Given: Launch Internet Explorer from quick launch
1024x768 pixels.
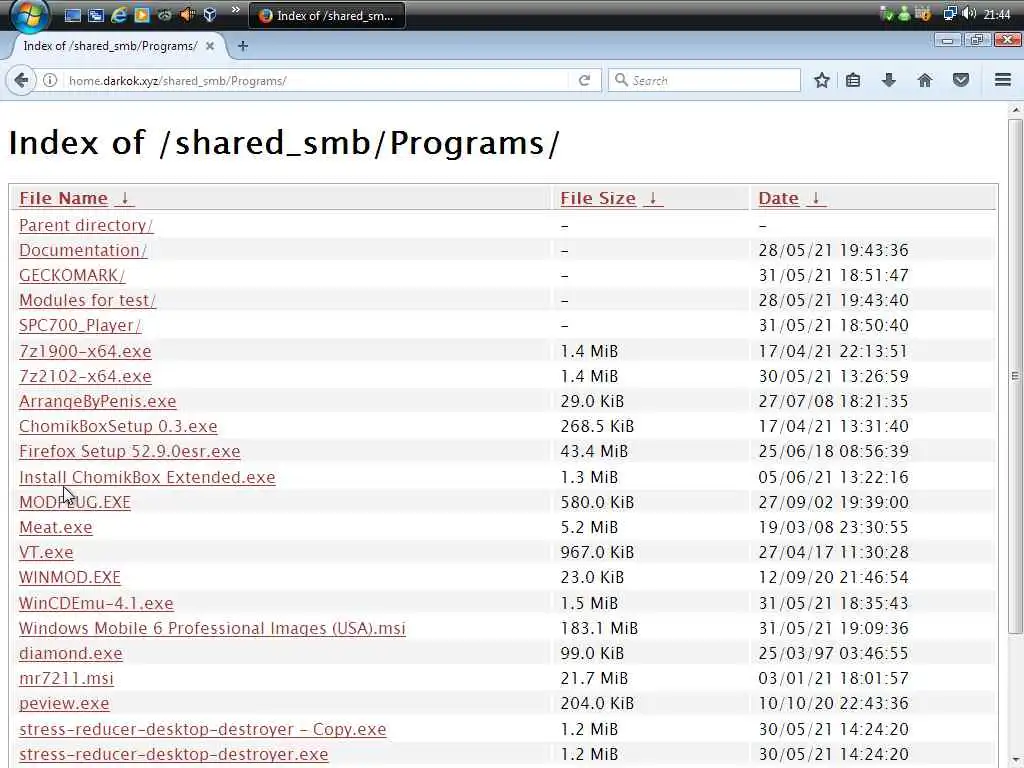Looking at the screenshot, I should click(x=119, y=15).
